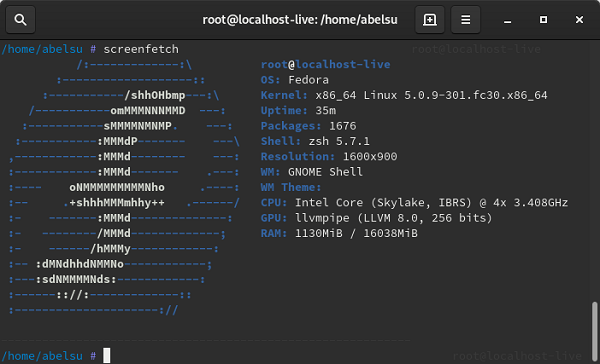Viewport: 600px width, 364px height.
Task: Click the Packages 1676 line
Action: [308, 126]
